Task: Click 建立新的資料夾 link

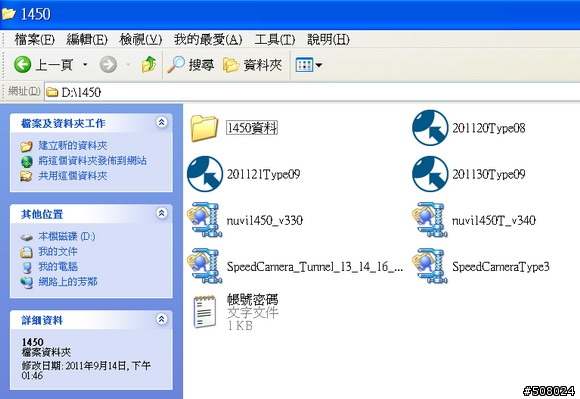Action: click(72, 145)
